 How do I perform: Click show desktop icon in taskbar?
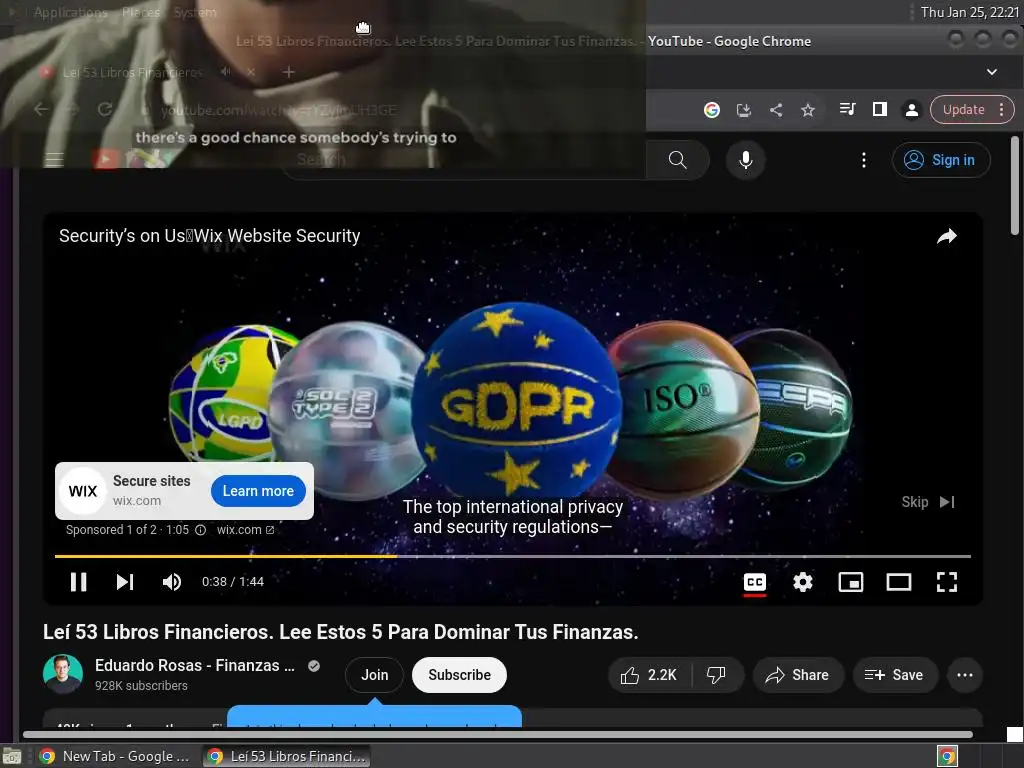[x=12, y=756]
